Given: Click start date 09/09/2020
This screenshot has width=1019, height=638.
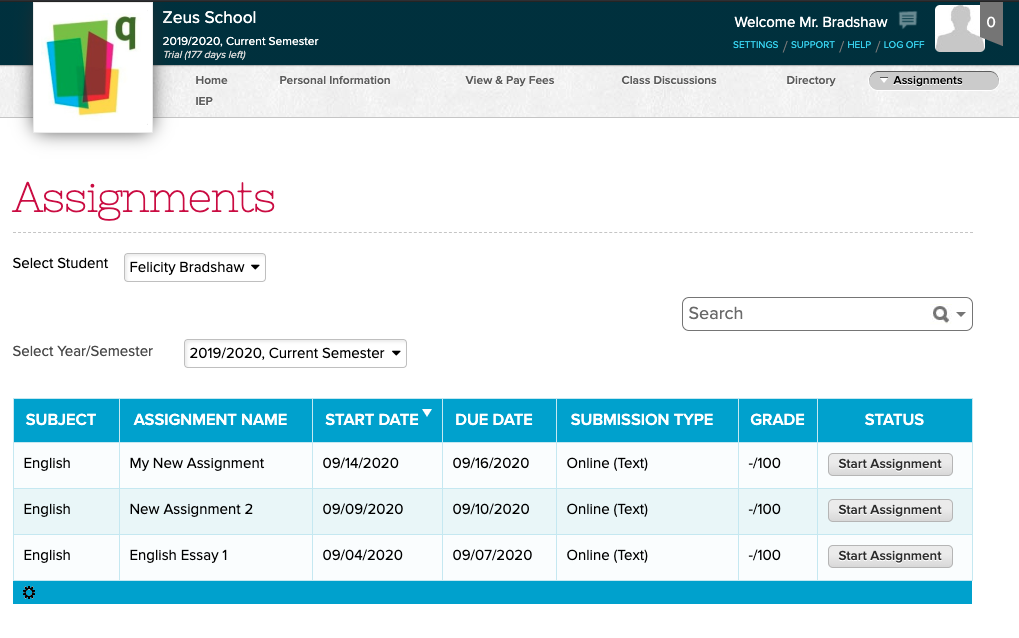Looking at the screenshot, I should [x=363, y=510].
